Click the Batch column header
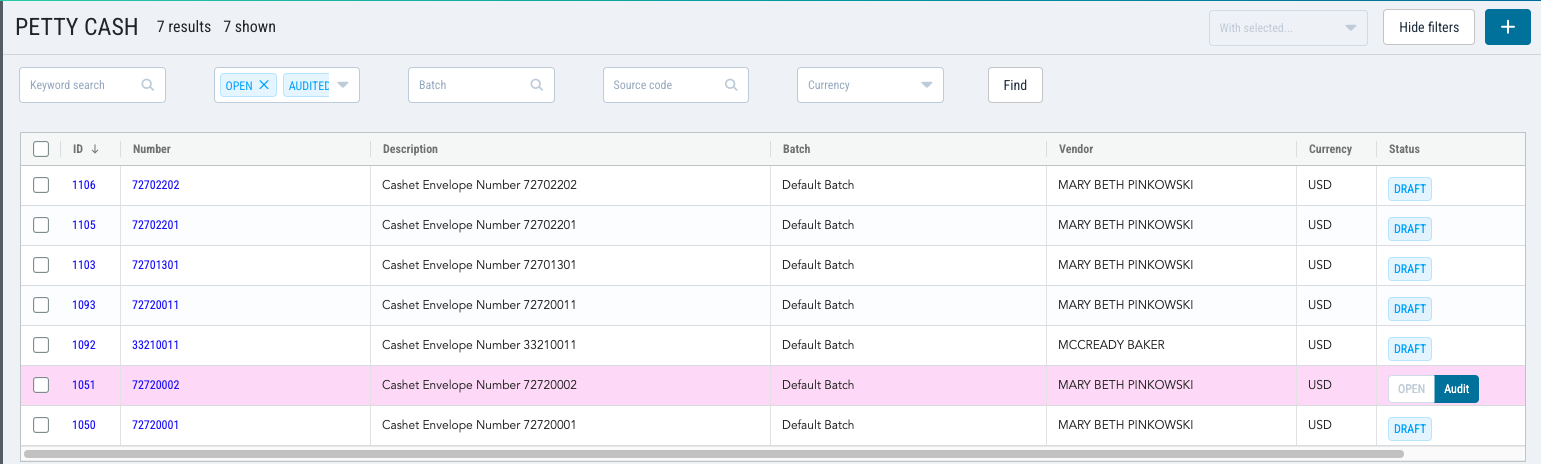 point(796,149)
